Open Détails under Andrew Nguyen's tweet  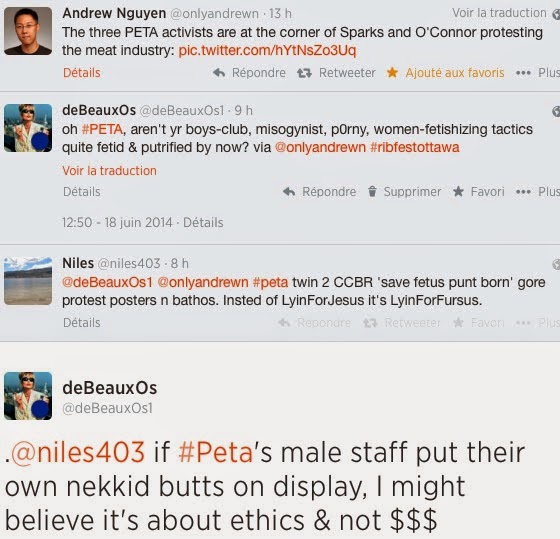(81, 73)
